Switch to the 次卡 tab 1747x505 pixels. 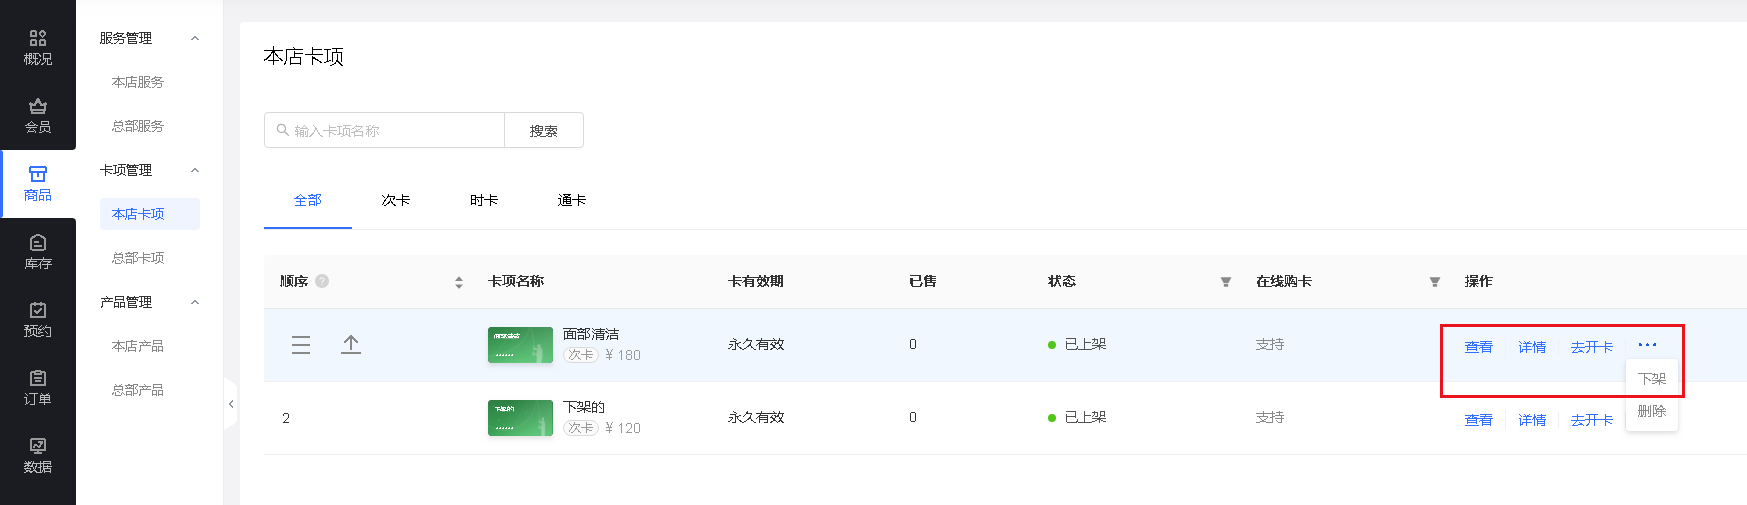click(396, 200)
